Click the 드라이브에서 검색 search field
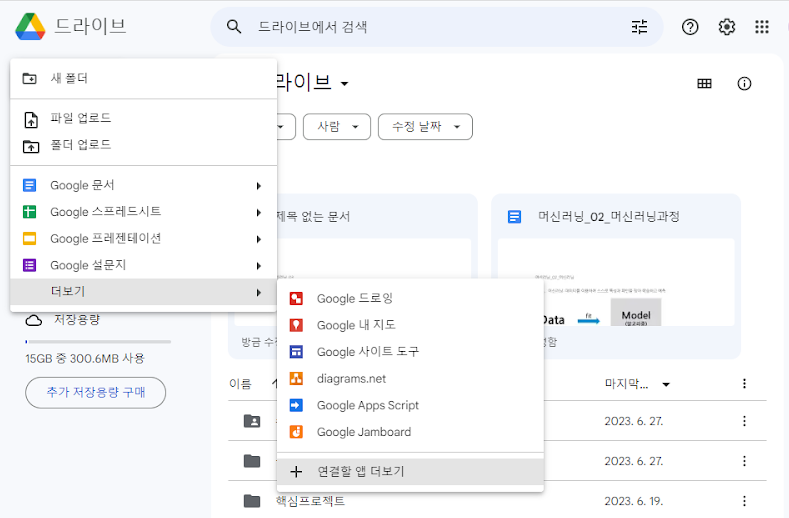Image resolution: width=789 pixels, height=518 pixels. pyautogui.click(x=438, y=27)
